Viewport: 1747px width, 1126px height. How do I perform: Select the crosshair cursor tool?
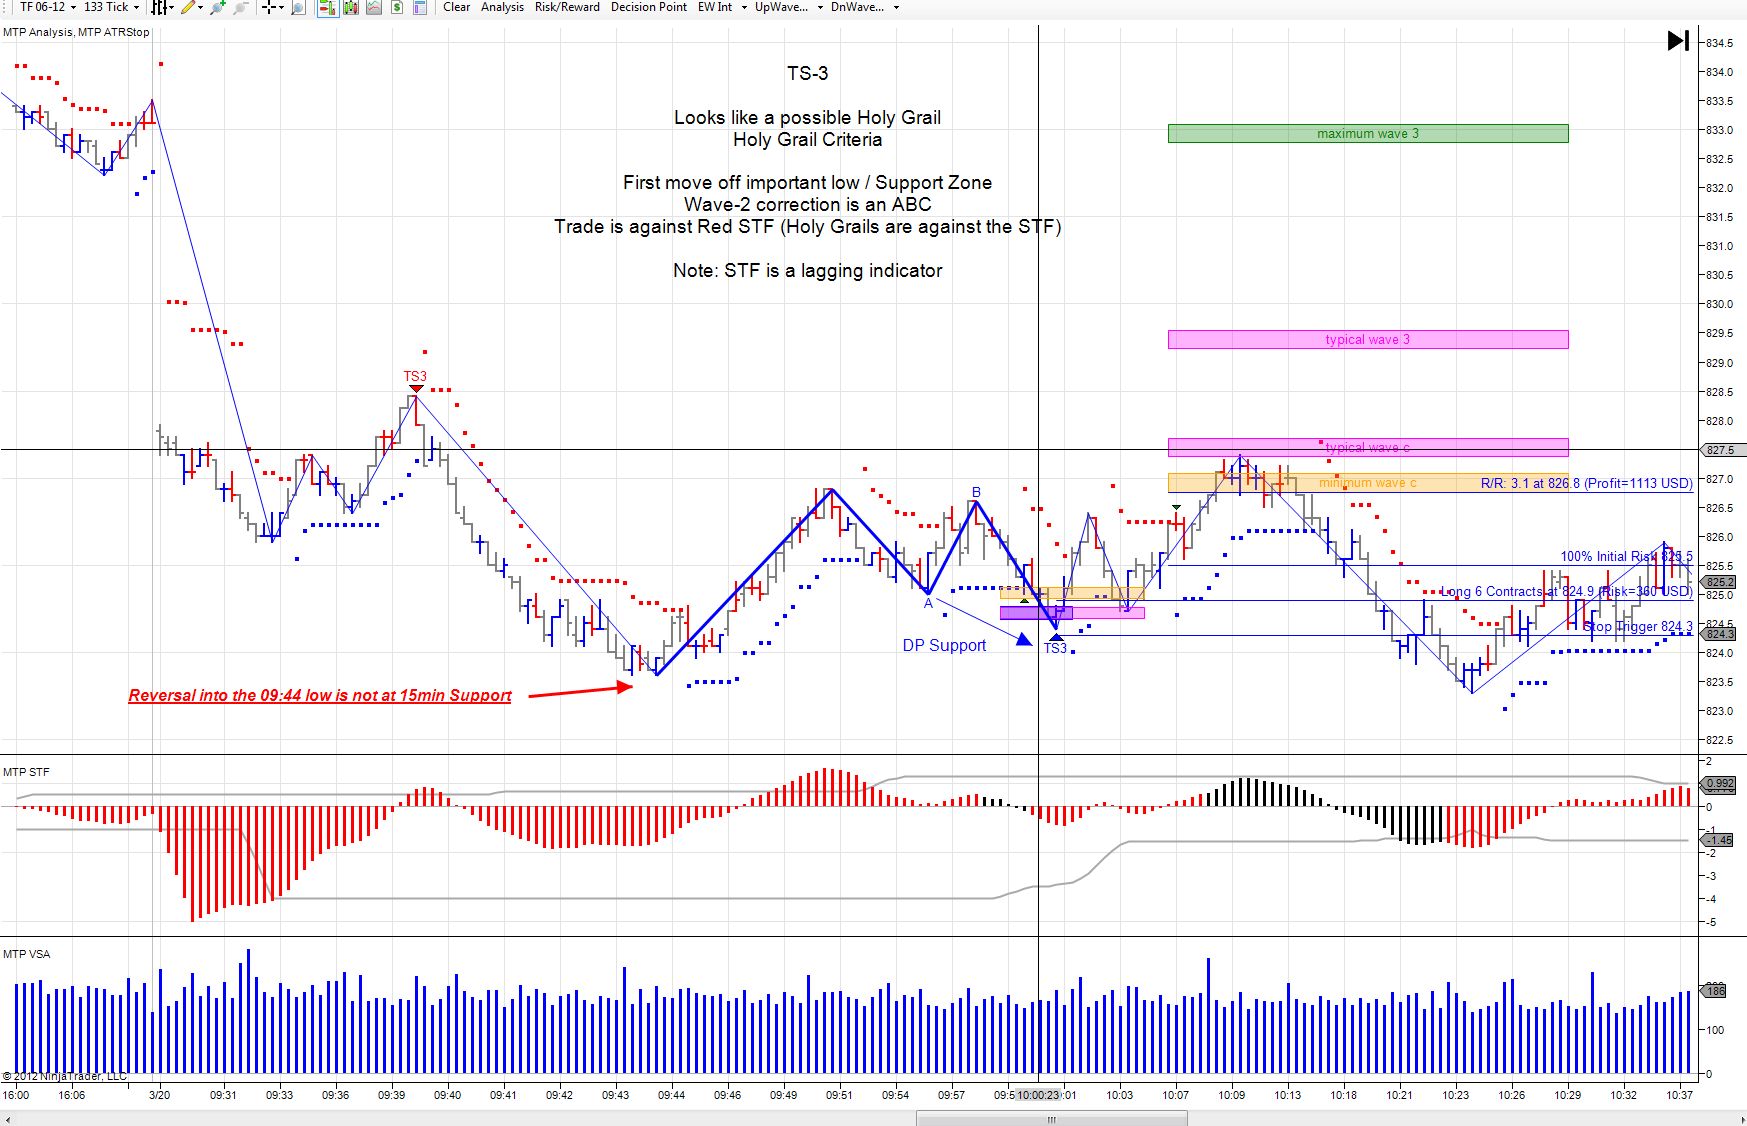(269, 7)
